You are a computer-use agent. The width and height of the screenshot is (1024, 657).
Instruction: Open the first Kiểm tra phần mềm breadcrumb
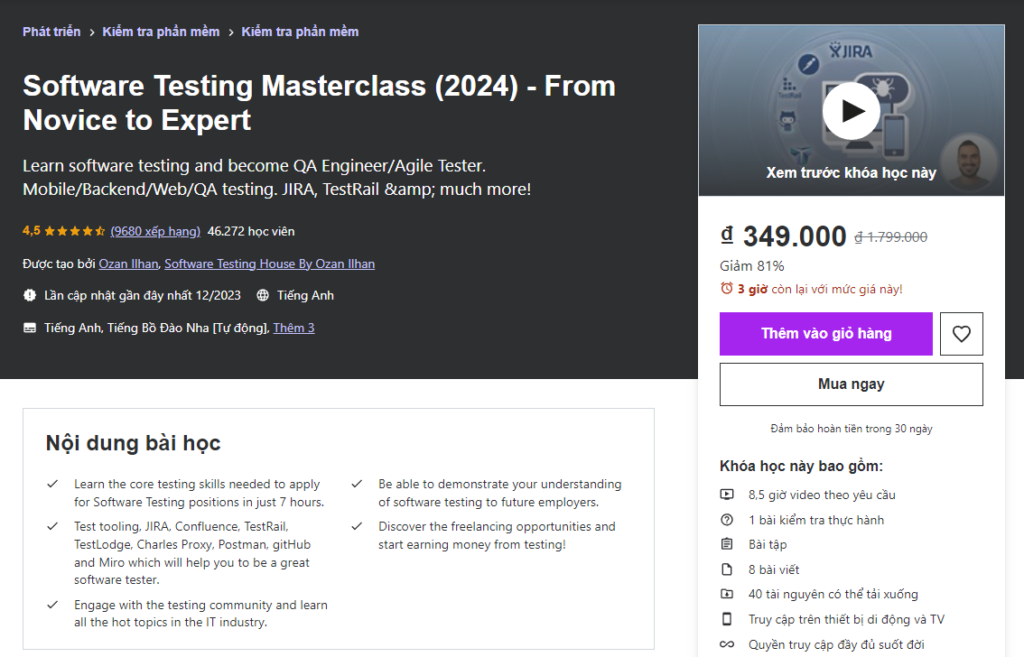click(x=161, y=32)
